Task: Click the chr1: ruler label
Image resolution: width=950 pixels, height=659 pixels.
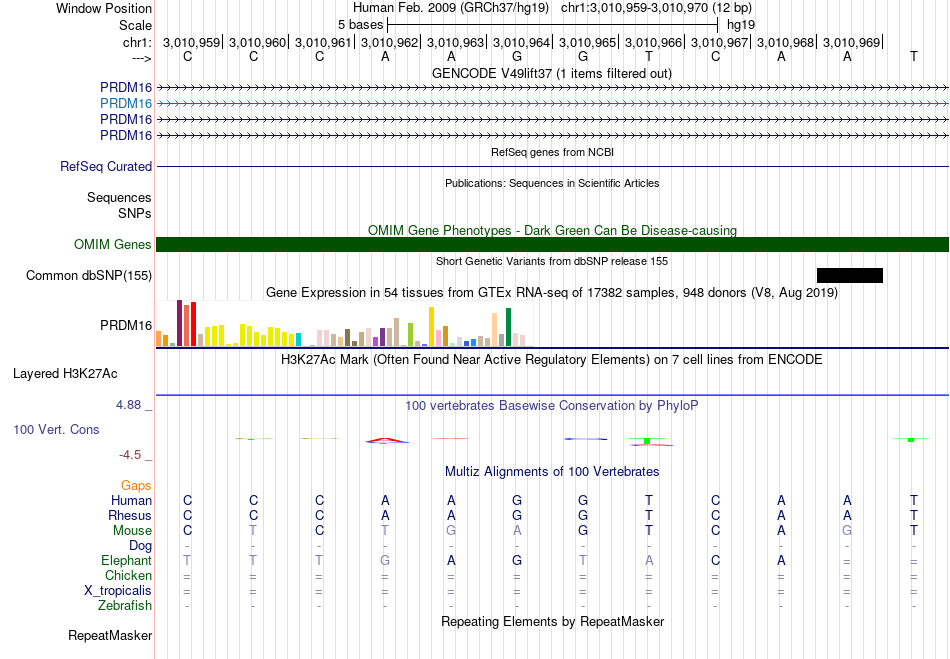Action: [x=137, y=42]
